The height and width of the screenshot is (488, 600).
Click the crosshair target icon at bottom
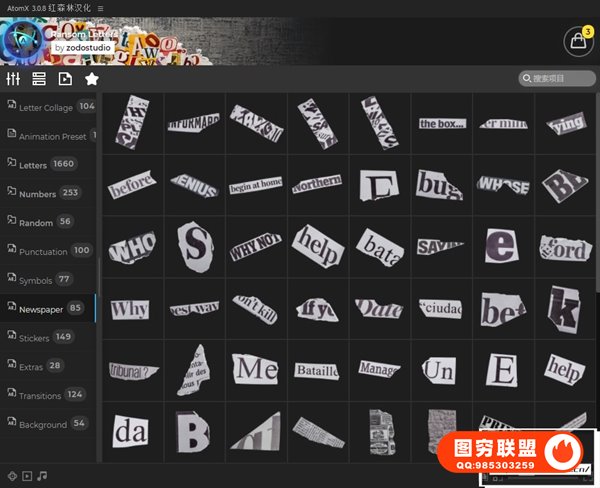[12, 476]
